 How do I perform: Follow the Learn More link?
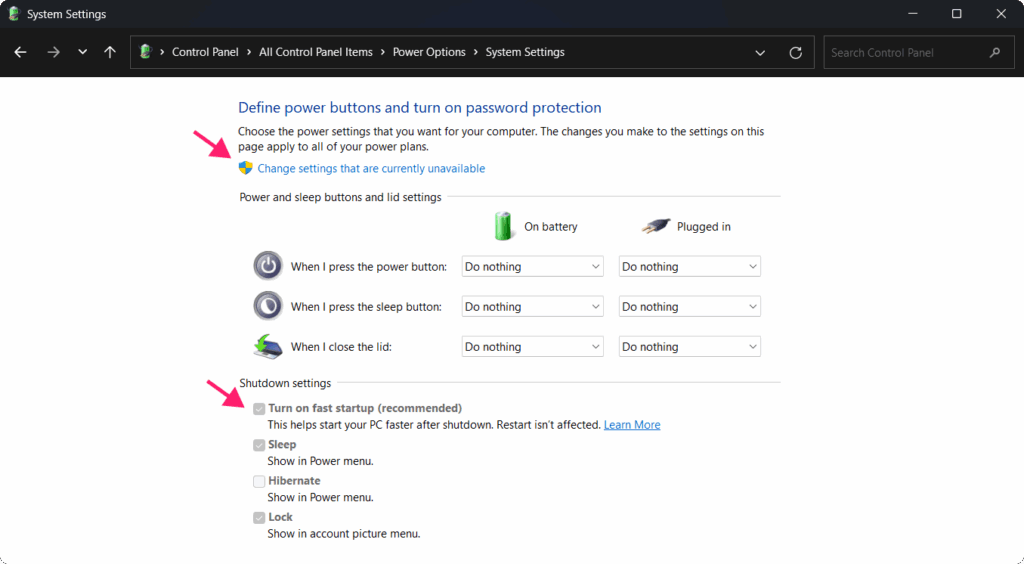(x=632, y=425)
